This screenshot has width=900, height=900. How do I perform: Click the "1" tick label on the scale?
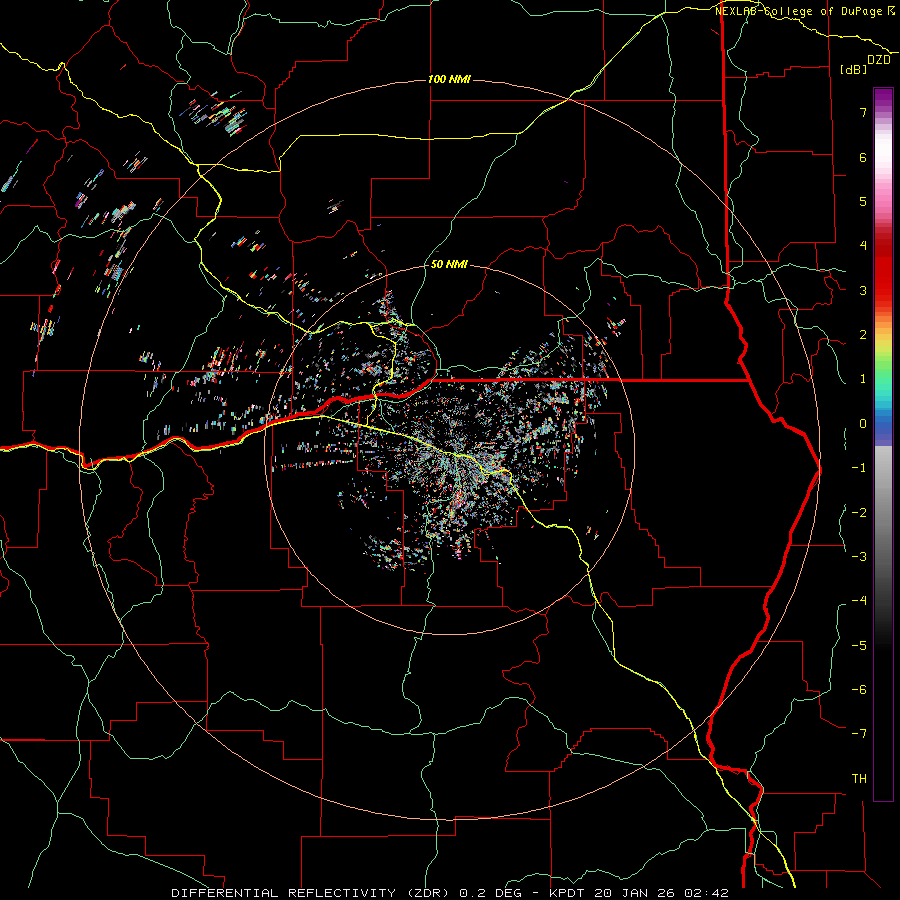point(863,379)
